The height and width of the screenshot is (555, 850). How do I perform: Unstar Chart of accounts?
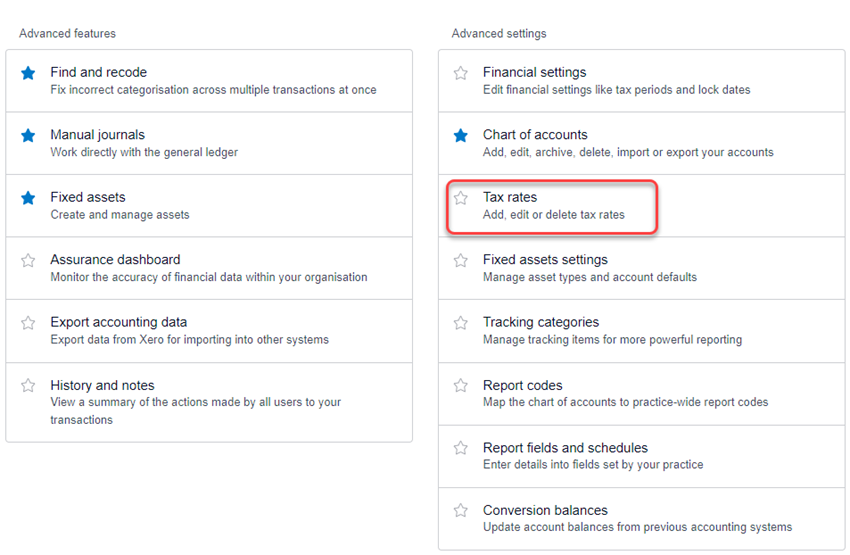pos(461,135)
